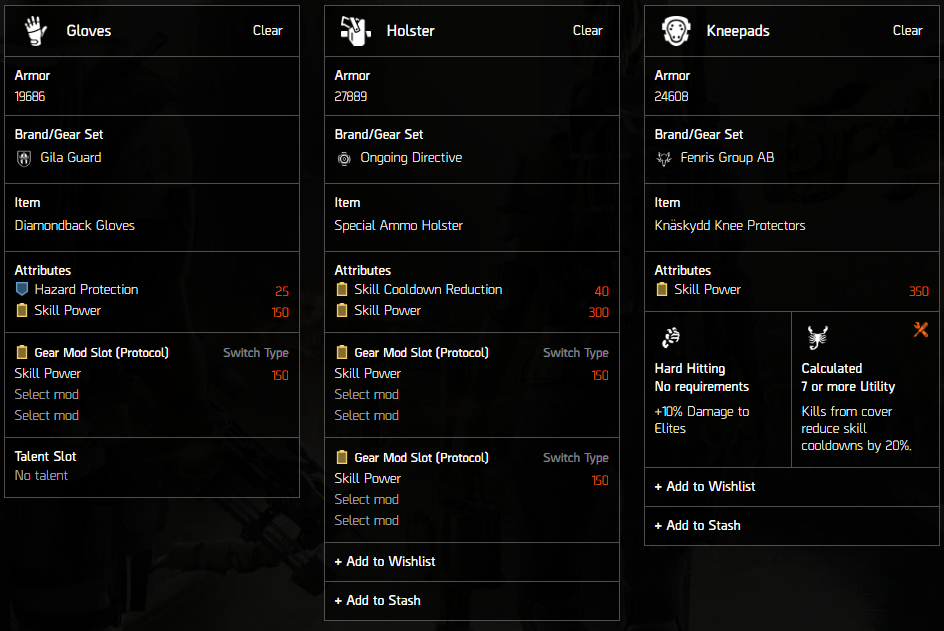Switch Type of first Holster gear mod slot
Viewport: 944px width, 631px height.
click(x=576, y=353)
